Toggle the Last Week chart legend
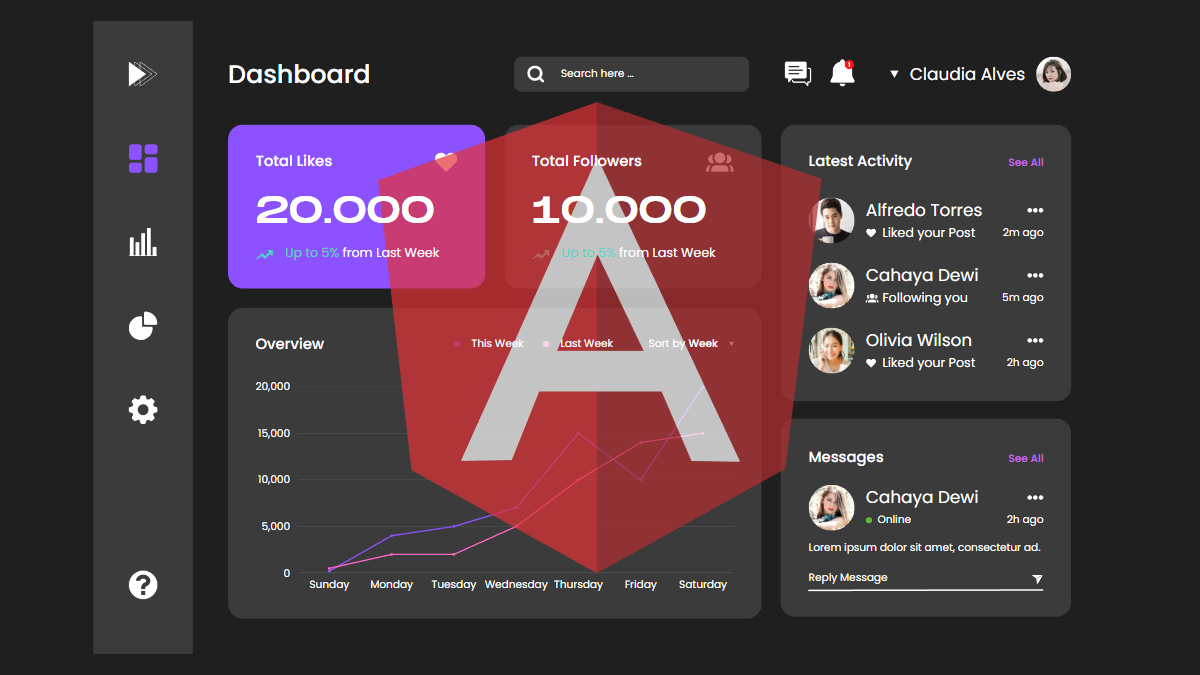Screen dimensions: 1200x675 click(x=579, y=343)
